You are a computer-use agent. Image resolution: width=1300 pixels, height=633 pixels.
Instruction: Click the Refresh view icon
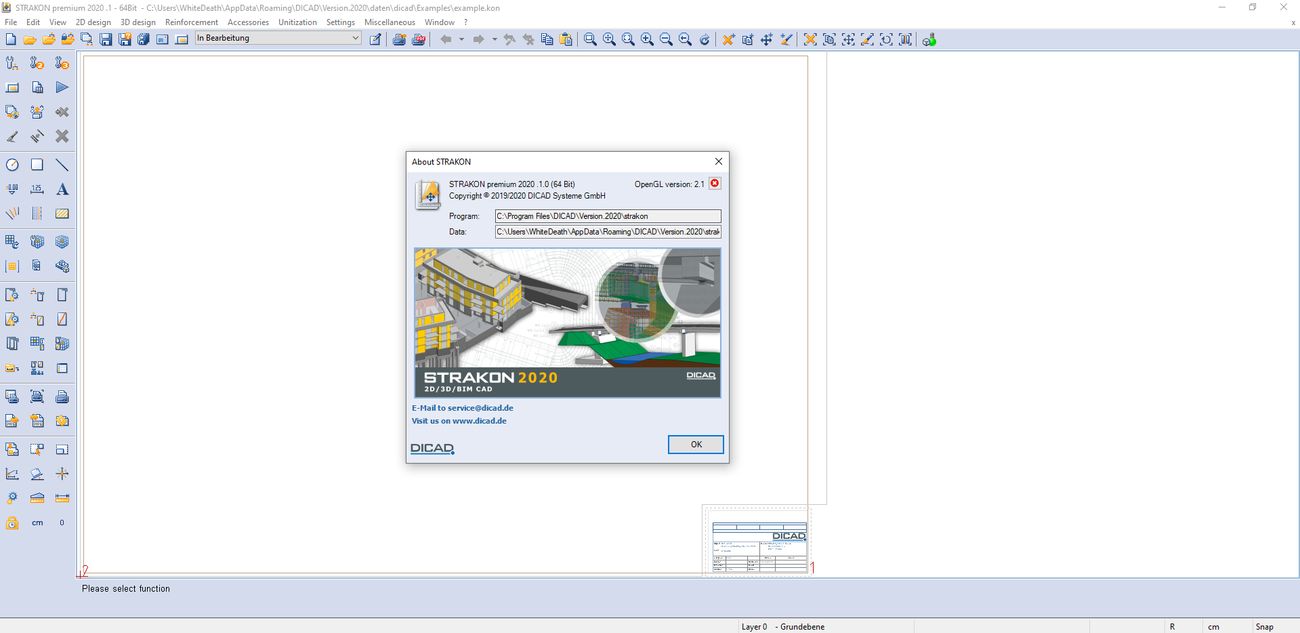[x=704, y=39]
